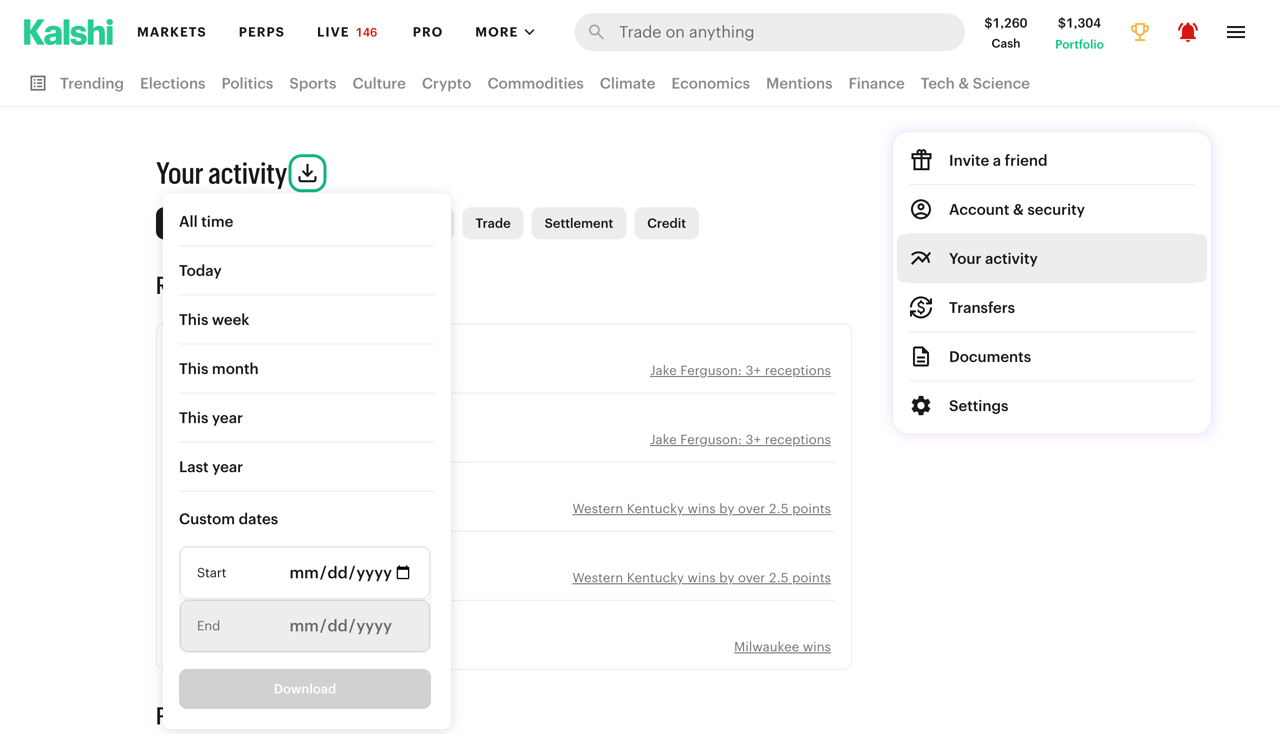Viewport: 1280px width, 734px height.
Task: Open PERPS in top navigation
Action: pos(262,32)
